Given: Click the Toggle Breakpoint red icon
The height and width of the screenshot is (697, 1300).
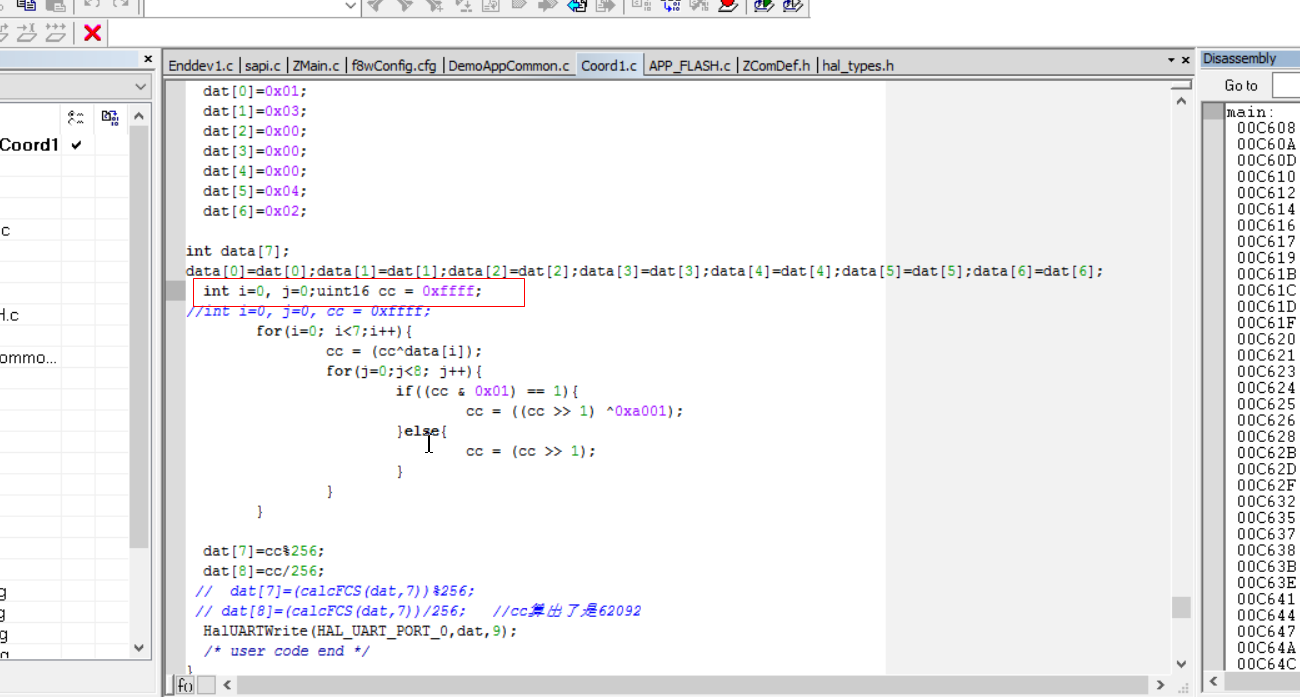Looking at the screenshot, I should coord(727,5).
